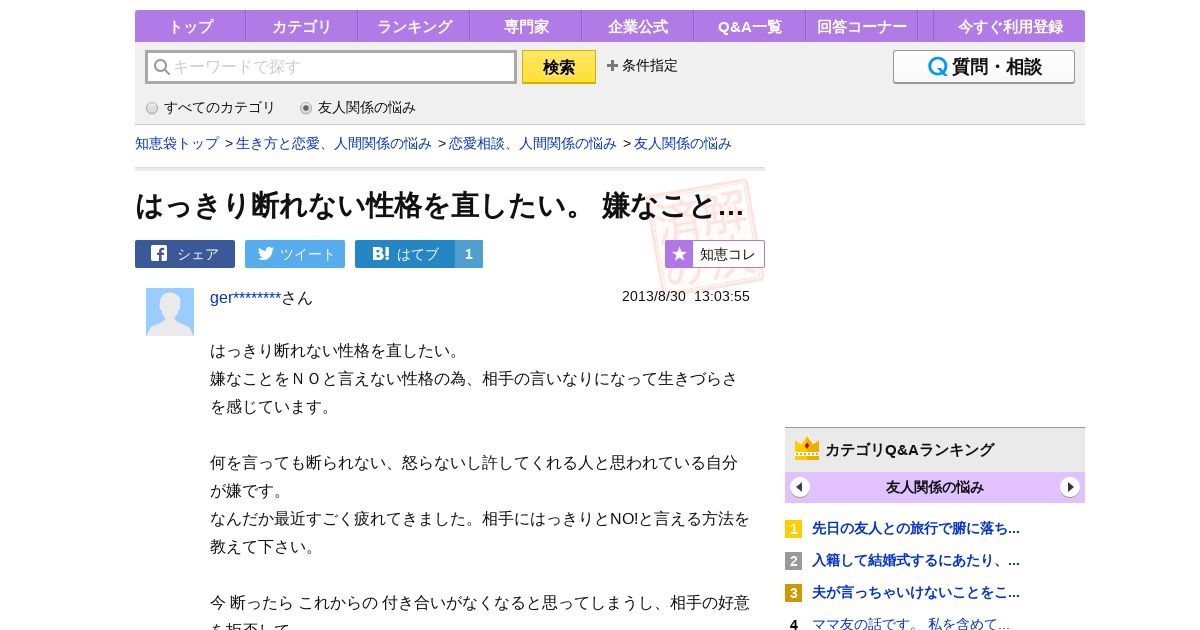Select 友人関係の悩み radio button

click(306, 108)
